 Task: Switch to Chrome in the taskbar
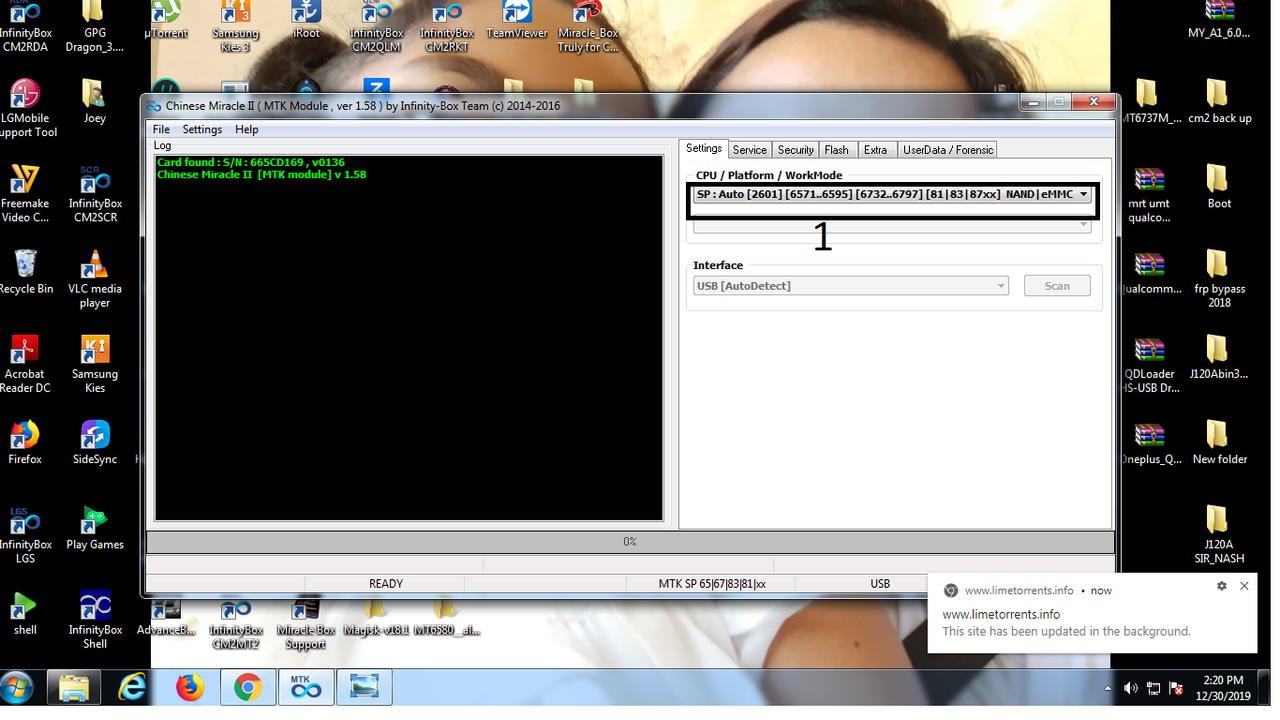pos(248,688)
